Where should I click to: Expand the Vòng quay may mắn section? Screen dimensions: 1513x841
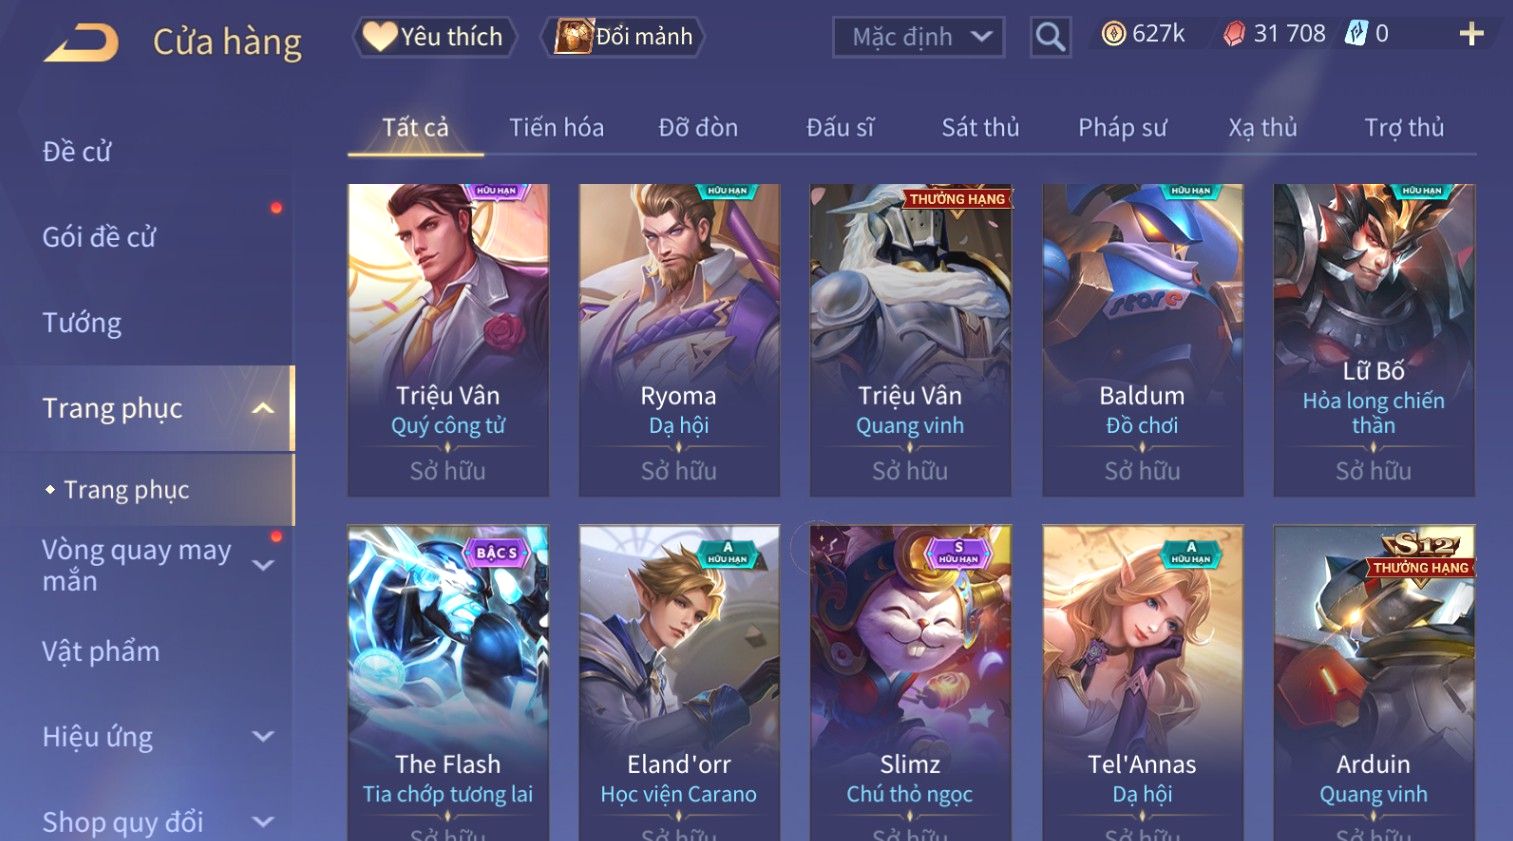tap(263, 565)
